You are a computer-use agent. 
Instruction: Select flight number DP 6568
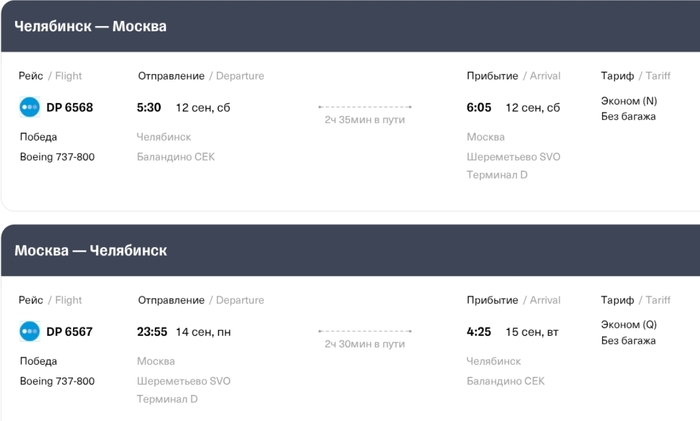coord(70,107)
